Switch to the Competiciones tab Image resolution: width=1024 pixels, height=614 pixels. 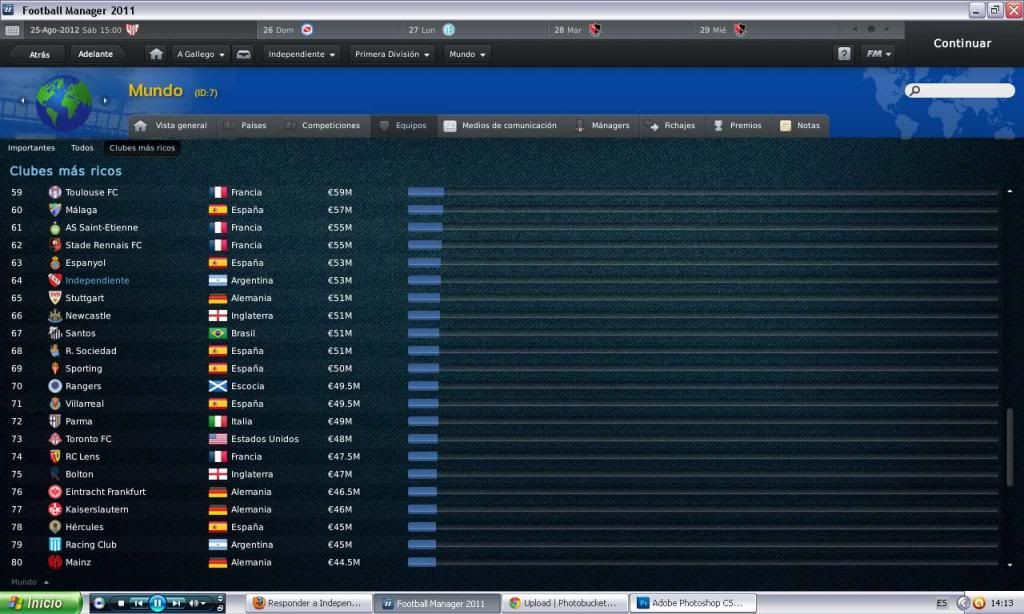coord(323,125)
